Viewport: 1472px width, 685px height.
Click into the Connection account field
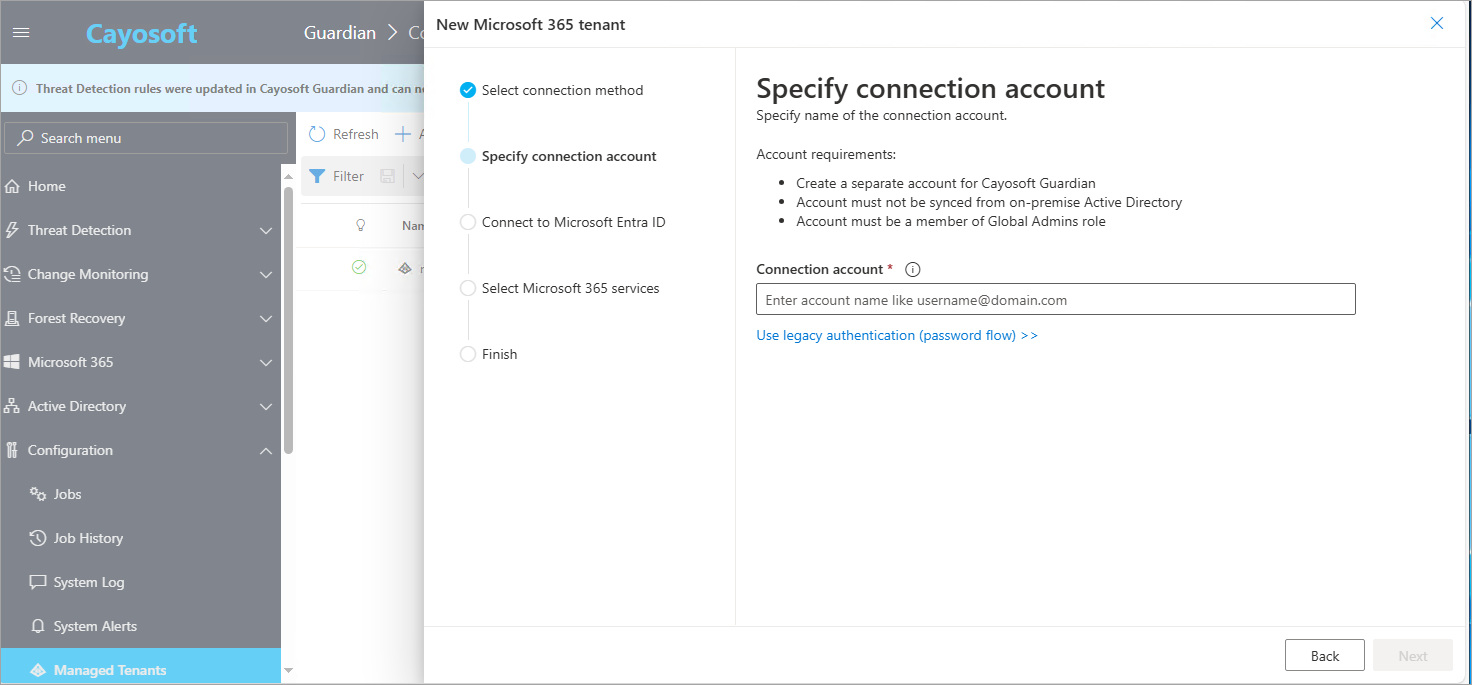(x=1056, y=299)
